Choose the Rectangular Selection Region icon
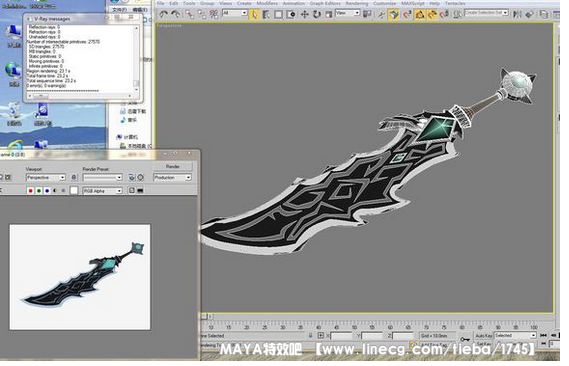Screen dimensions: 569x366 point(278,15)
